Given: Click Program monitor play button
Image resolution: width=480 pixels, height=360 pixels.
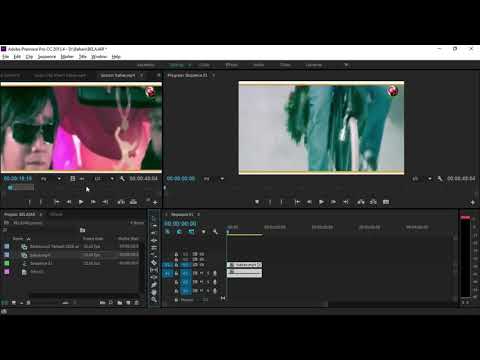Looking at the screenshot, I should (x=321, y=202).
